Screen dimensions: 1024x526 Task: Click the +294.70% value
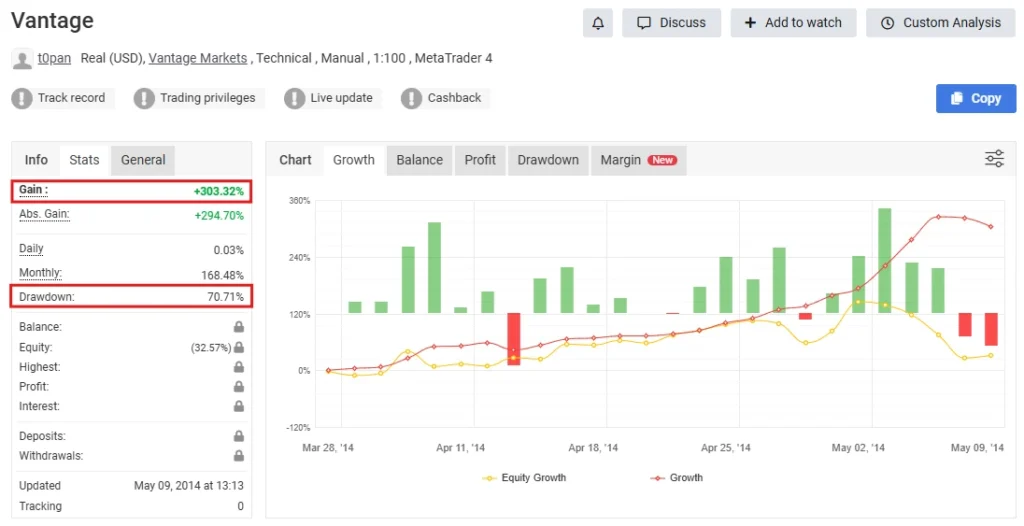[x=219, y=216]
